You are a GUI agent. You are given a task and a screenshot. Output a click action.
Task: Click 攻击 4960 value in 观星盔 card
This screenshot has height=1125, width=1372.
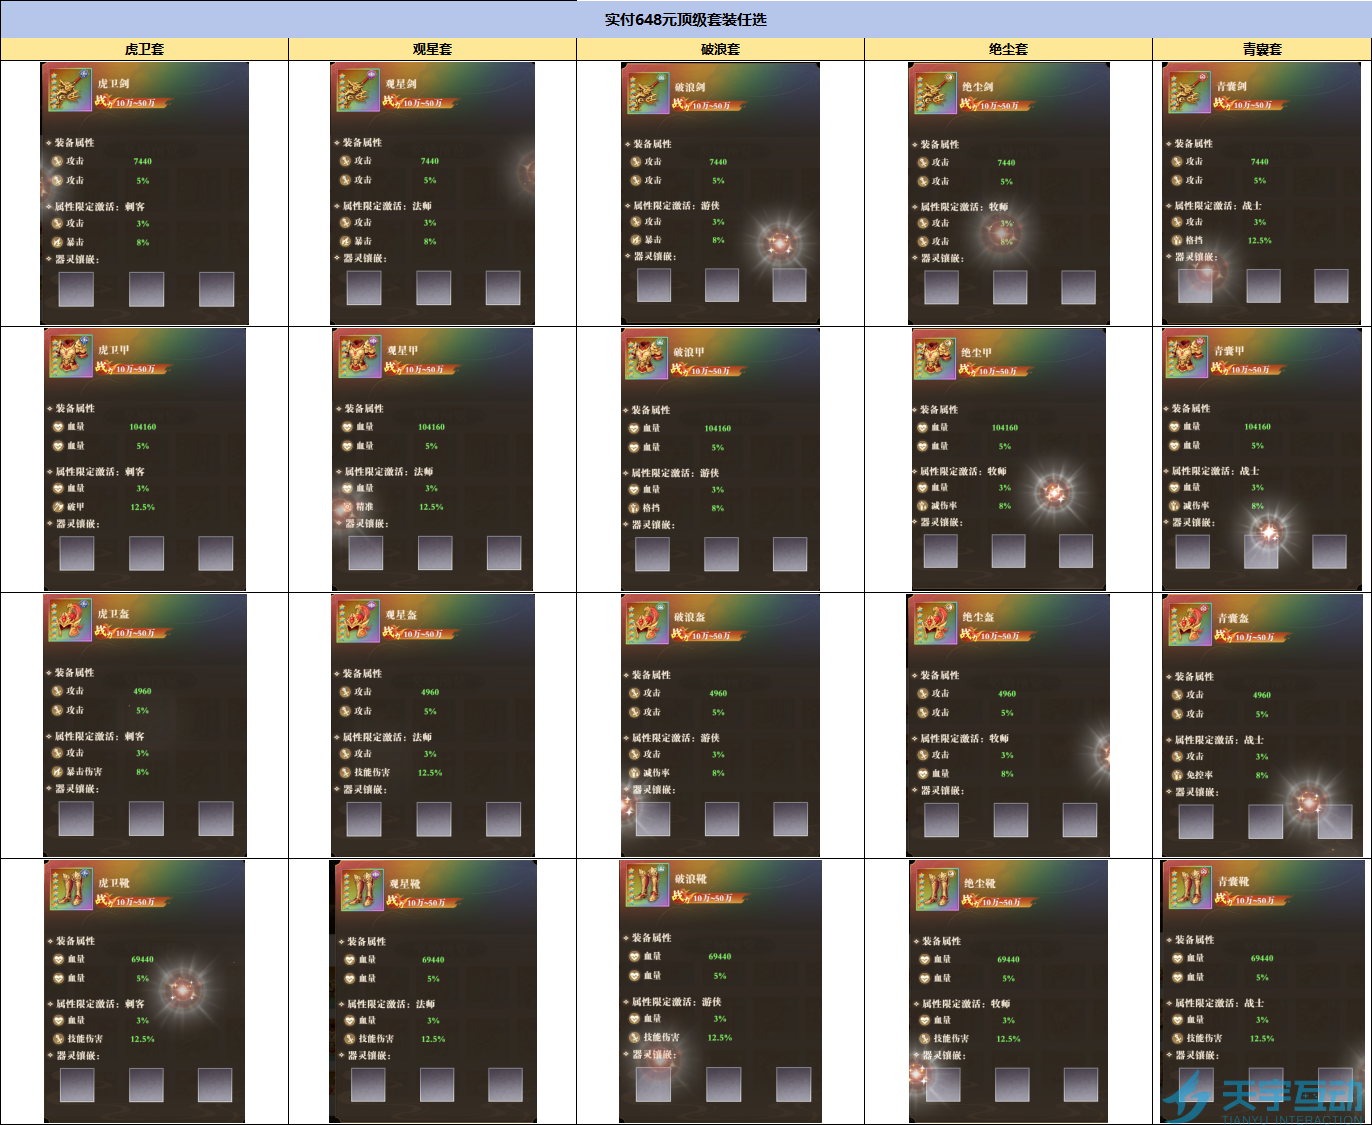430,692
